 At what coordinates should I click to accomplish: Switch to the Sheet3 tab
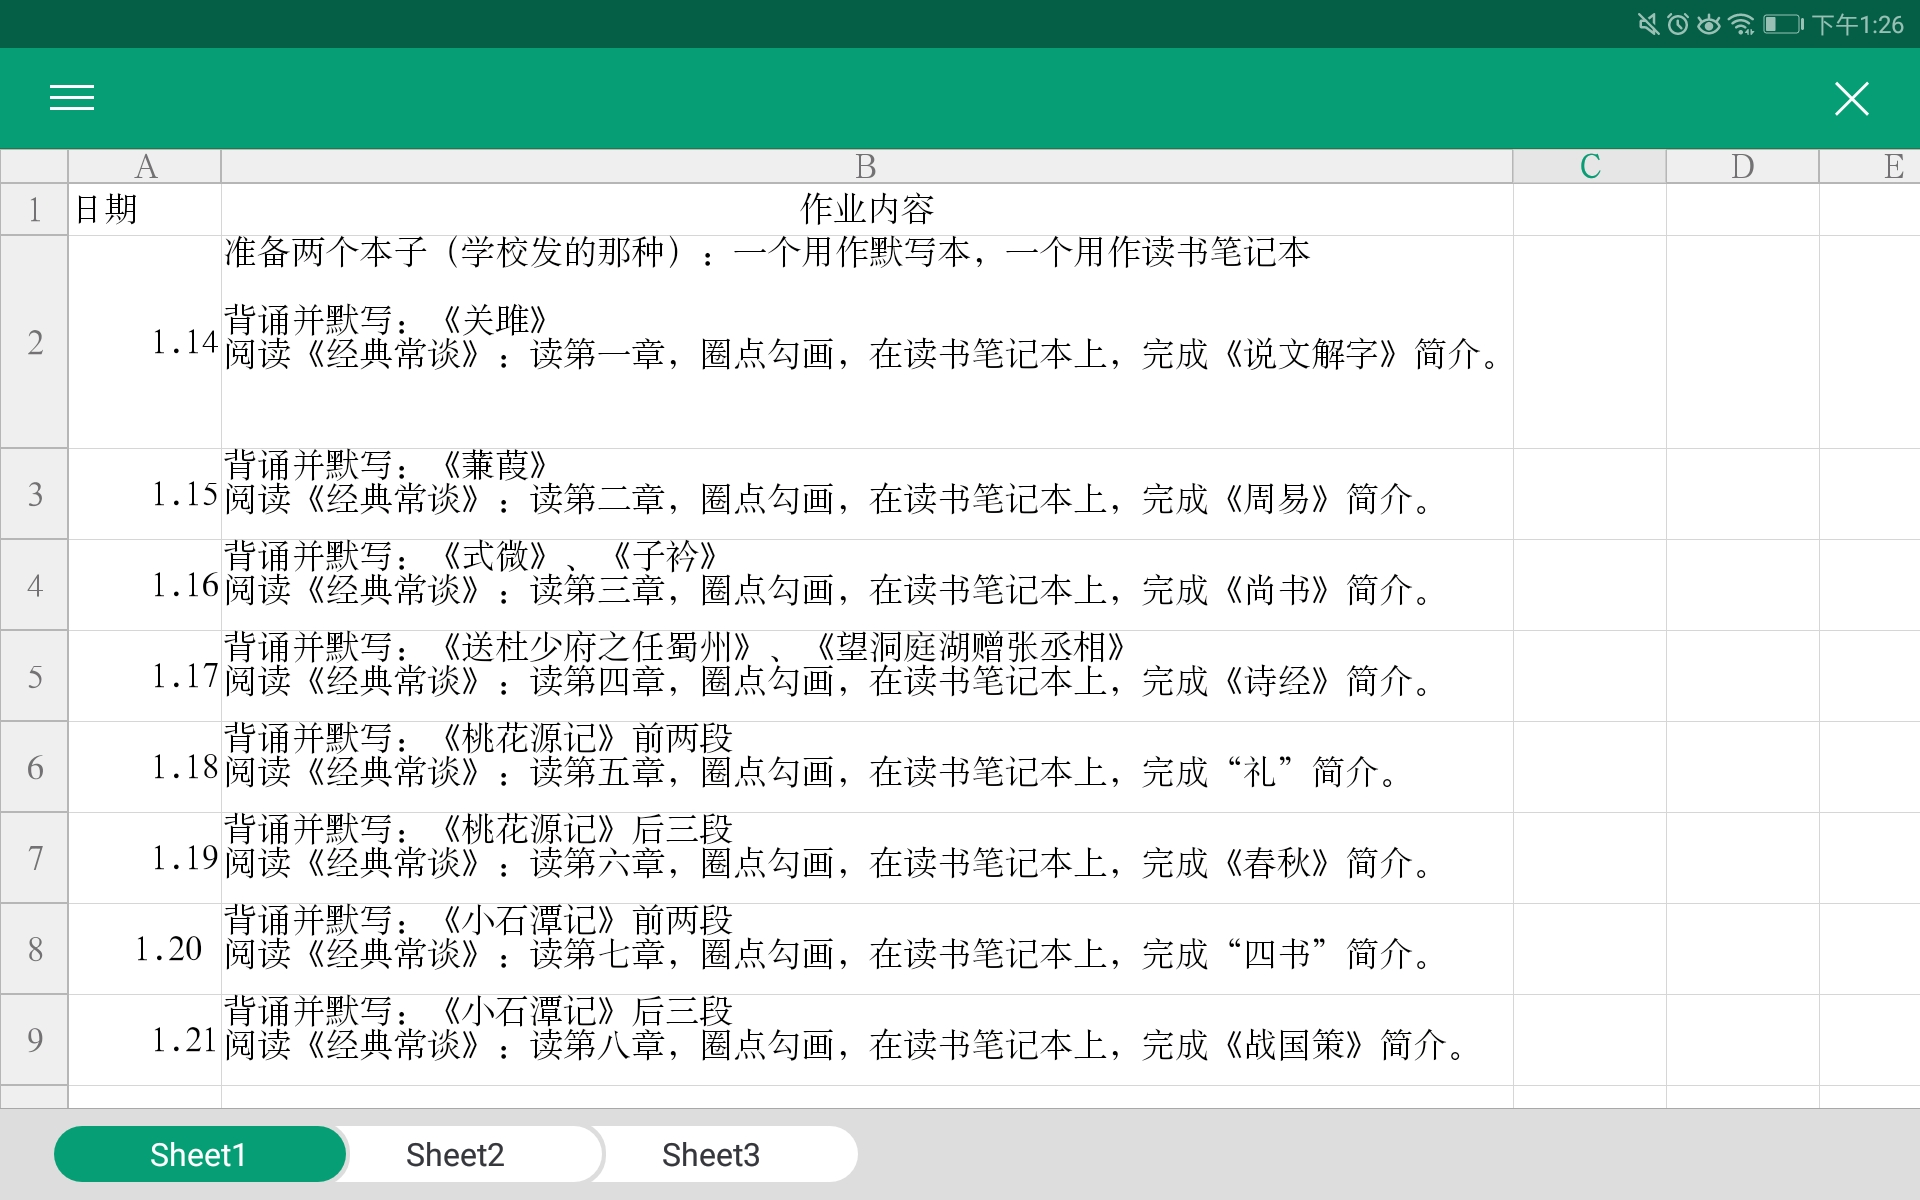711,1153
